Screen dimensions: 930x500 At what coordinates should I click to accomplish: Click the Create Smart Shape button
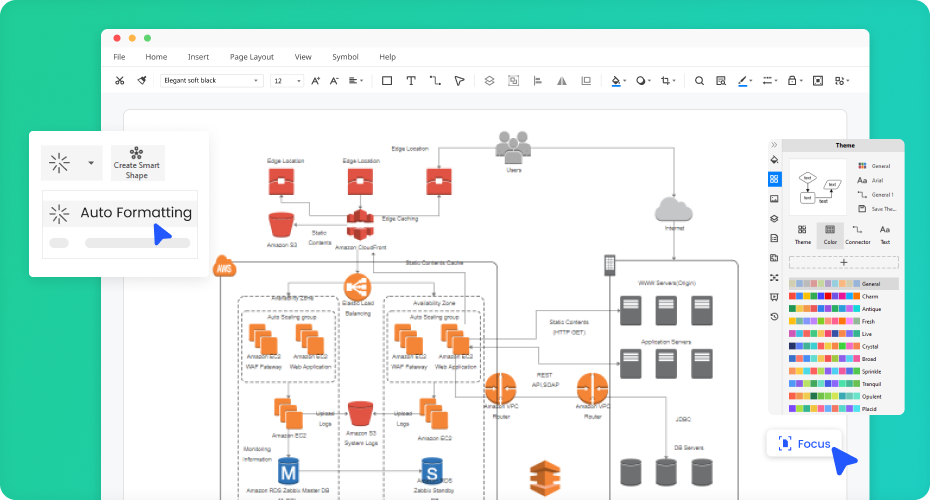(x=137, y=162)
